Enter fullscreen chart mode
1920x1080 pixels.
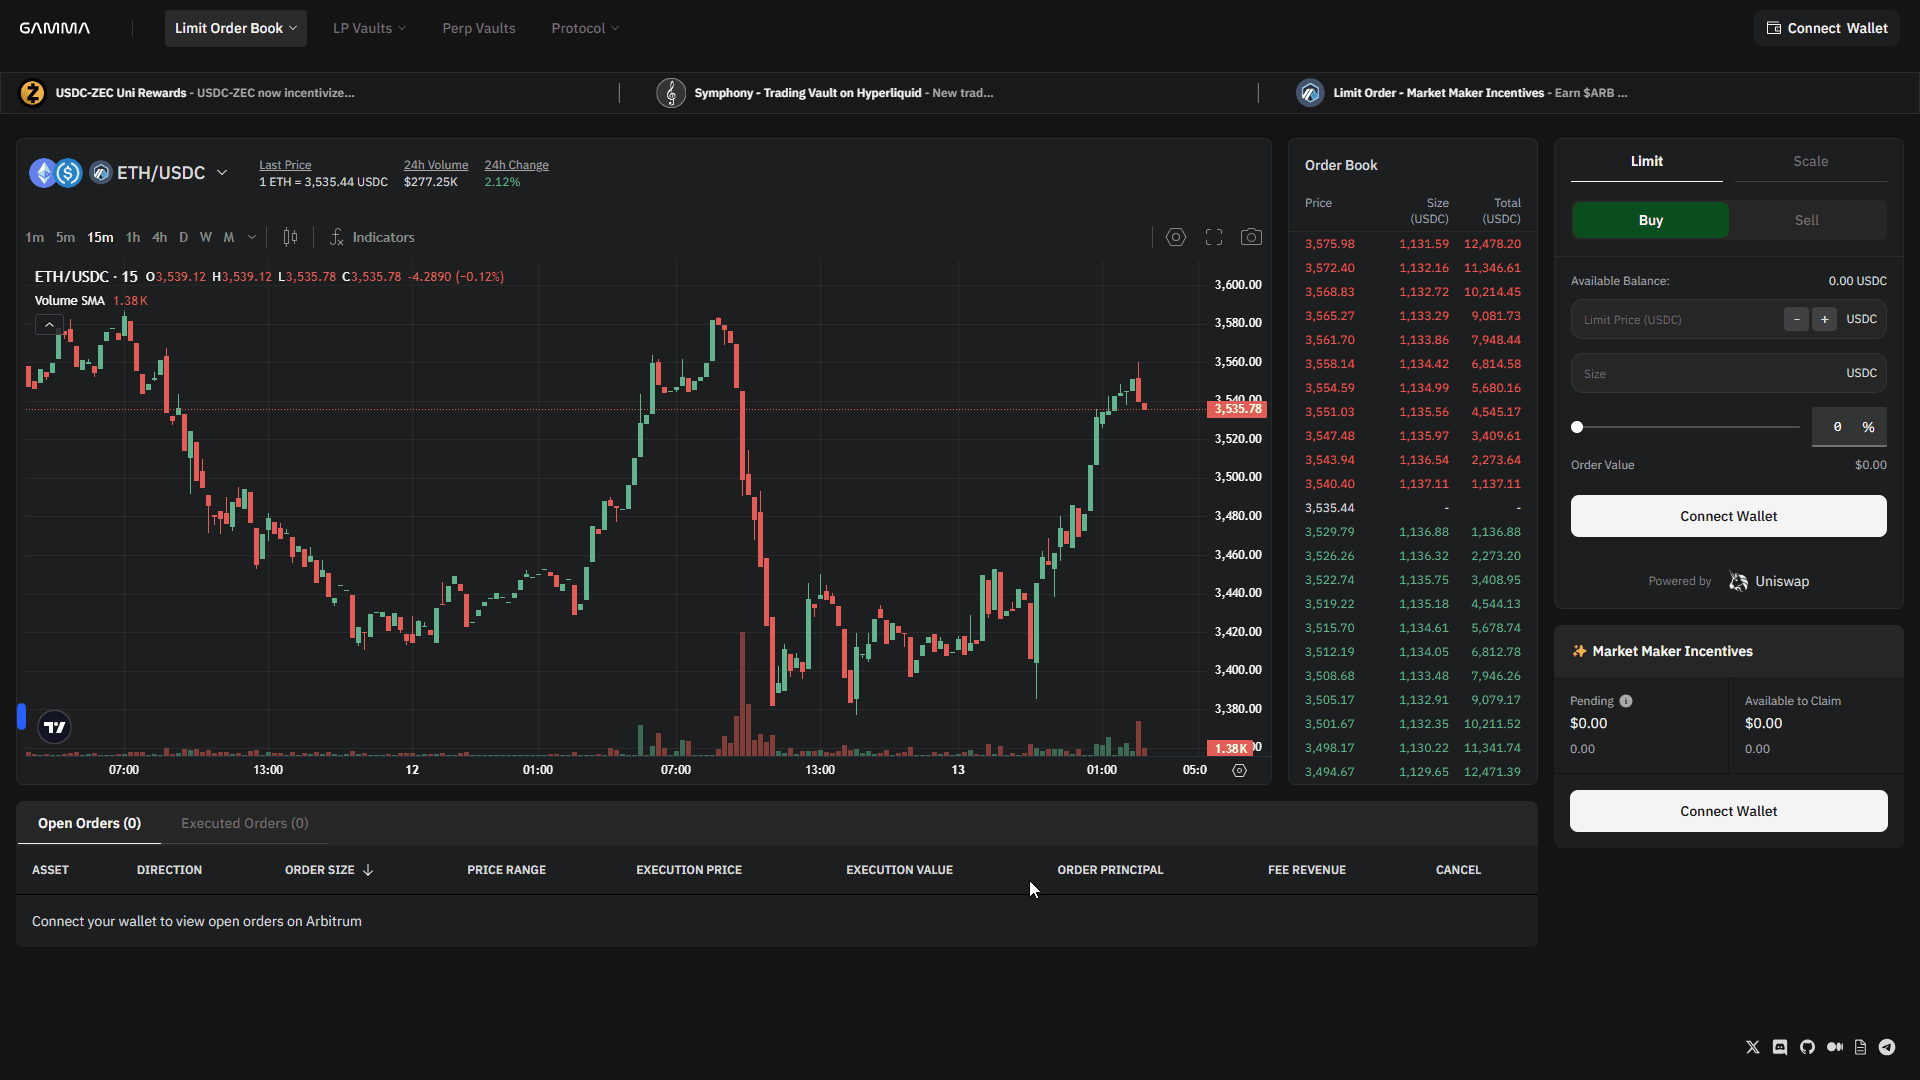coord(1213,237)
